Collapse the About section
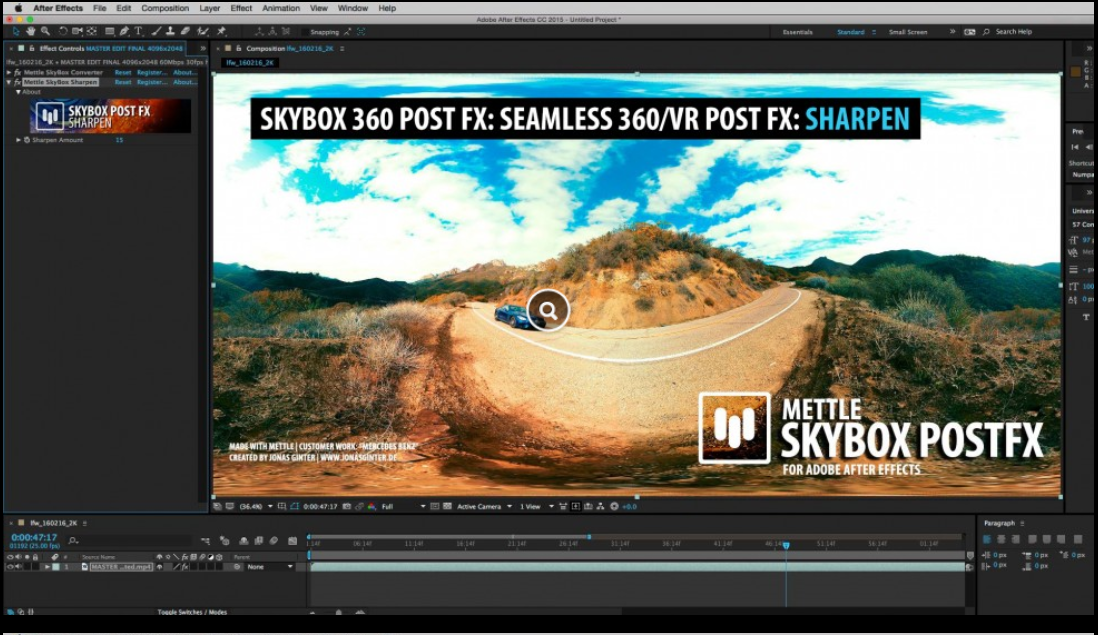 [18, 92]
